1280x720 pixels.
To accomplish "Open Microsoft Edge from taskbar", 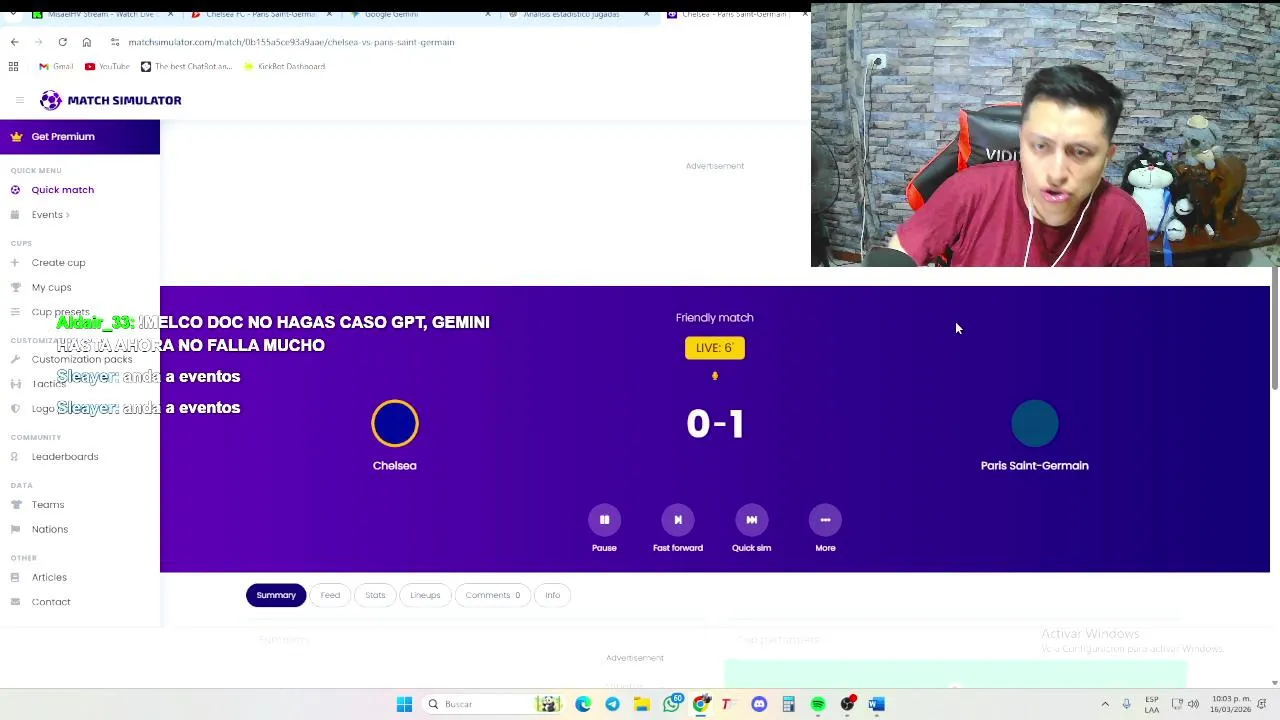I will point(583,704).
